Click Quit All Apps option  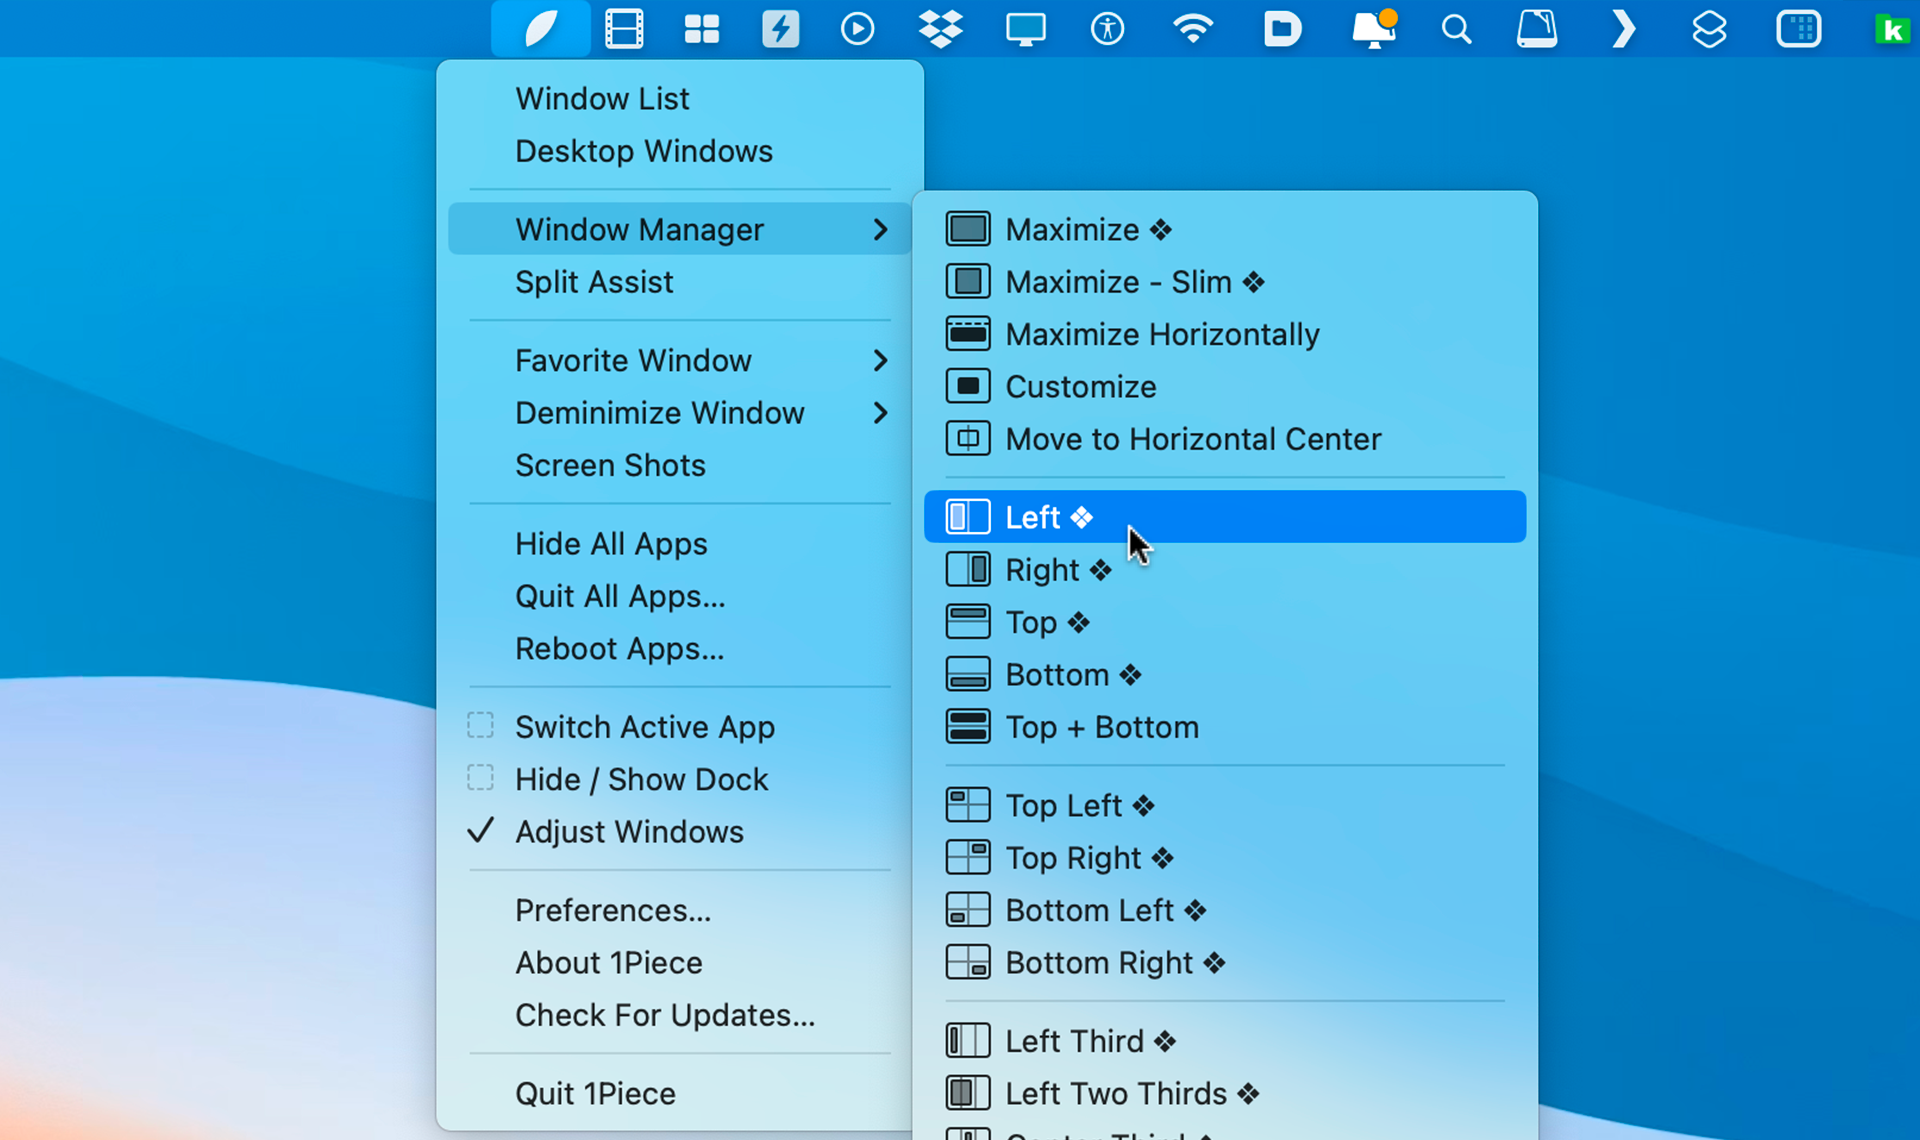(620, 594)
